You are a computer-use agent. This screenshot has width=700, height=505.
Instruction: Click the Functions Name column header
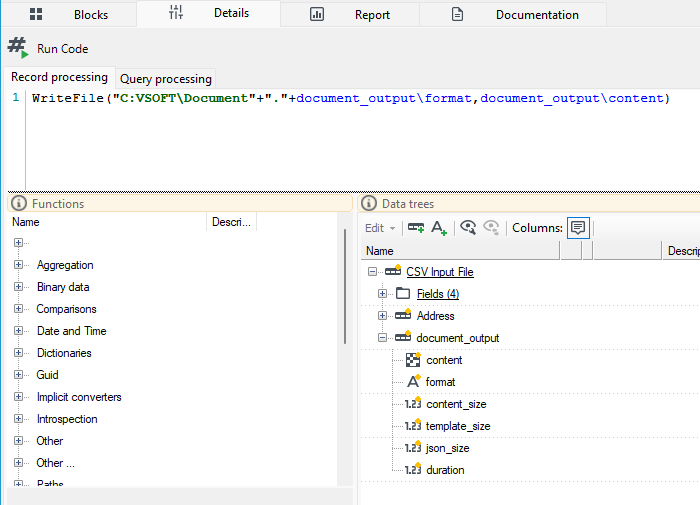point(107,222)
